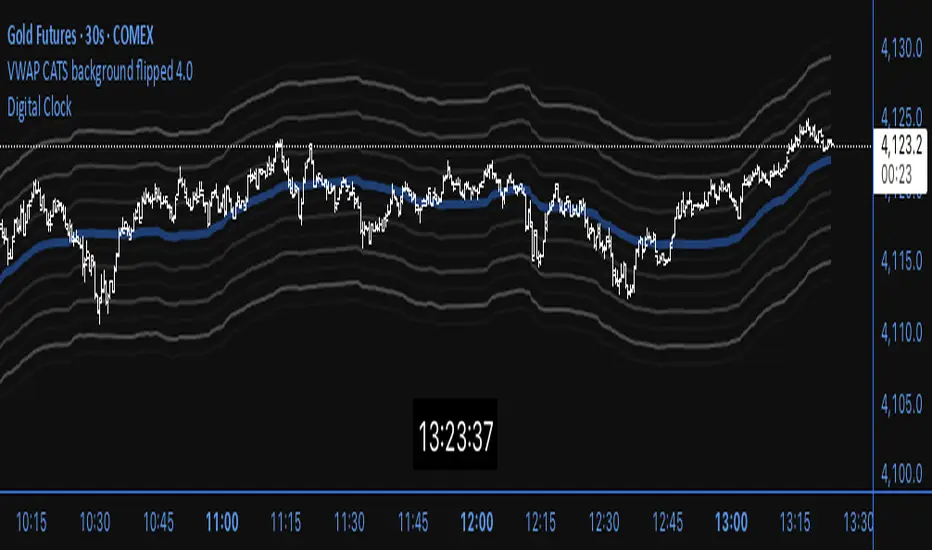Click the 13:30 time axis label

pyautogui.click(x=858, y=523)
